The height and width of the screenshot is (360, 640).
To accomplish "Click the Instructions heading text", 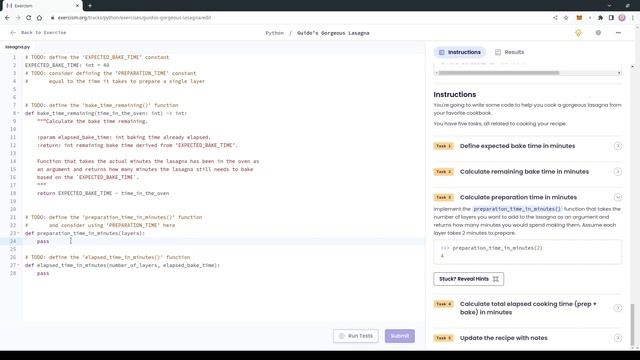I will [455, 94].
